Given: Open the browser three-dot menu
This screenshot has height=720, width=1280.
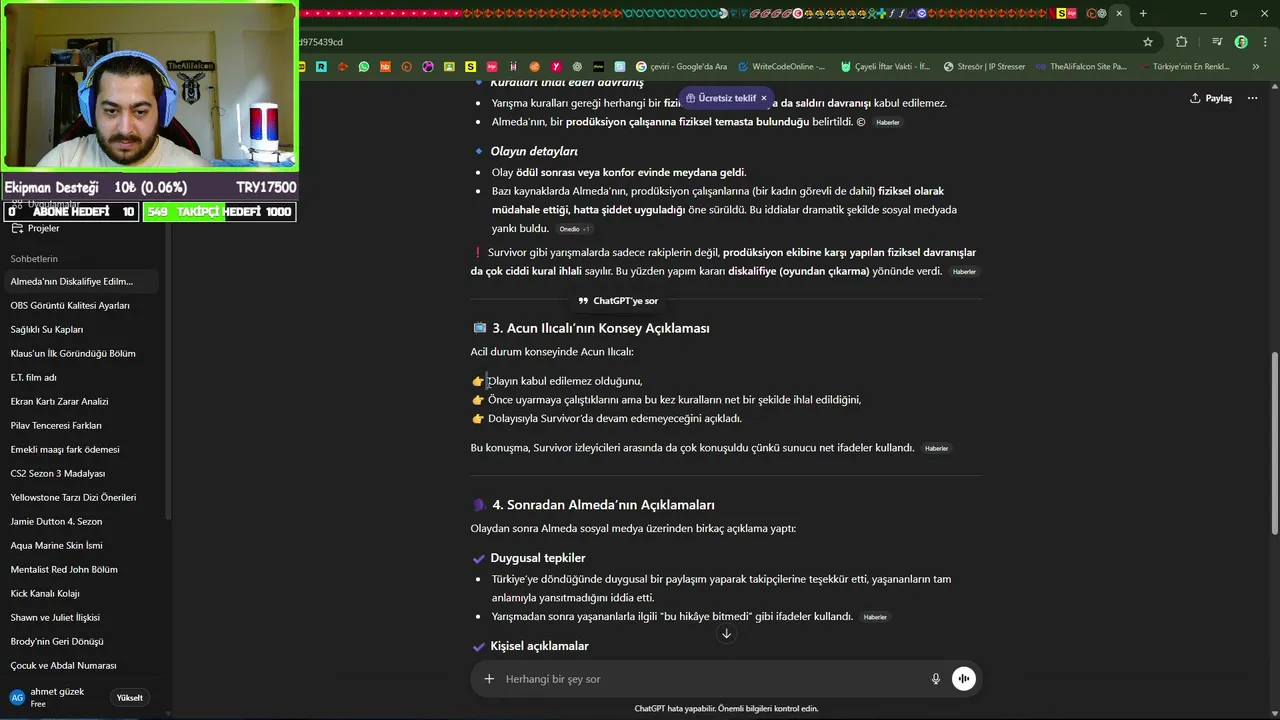Looking at the screenshot, I should click(1264, 42).
